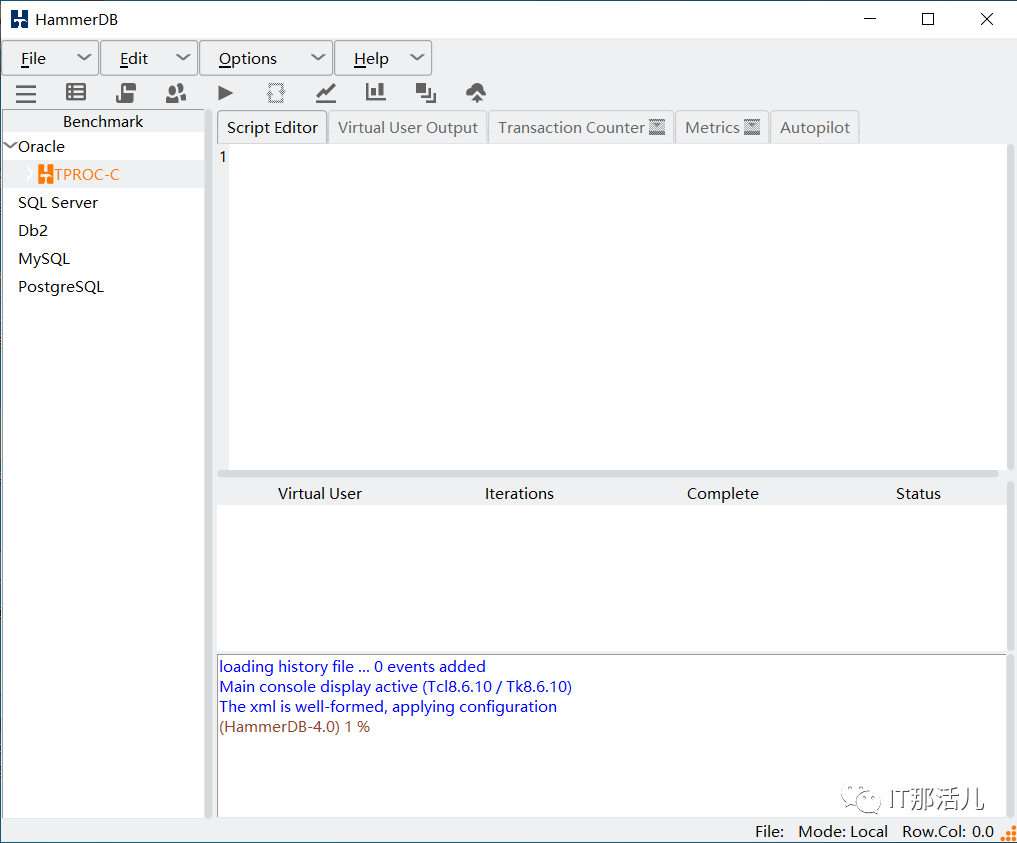The width and height of the screenshot is (1017, 843).
Task: Click the orange TPROC-C hammer icon
Action: [x=45, y=174]
